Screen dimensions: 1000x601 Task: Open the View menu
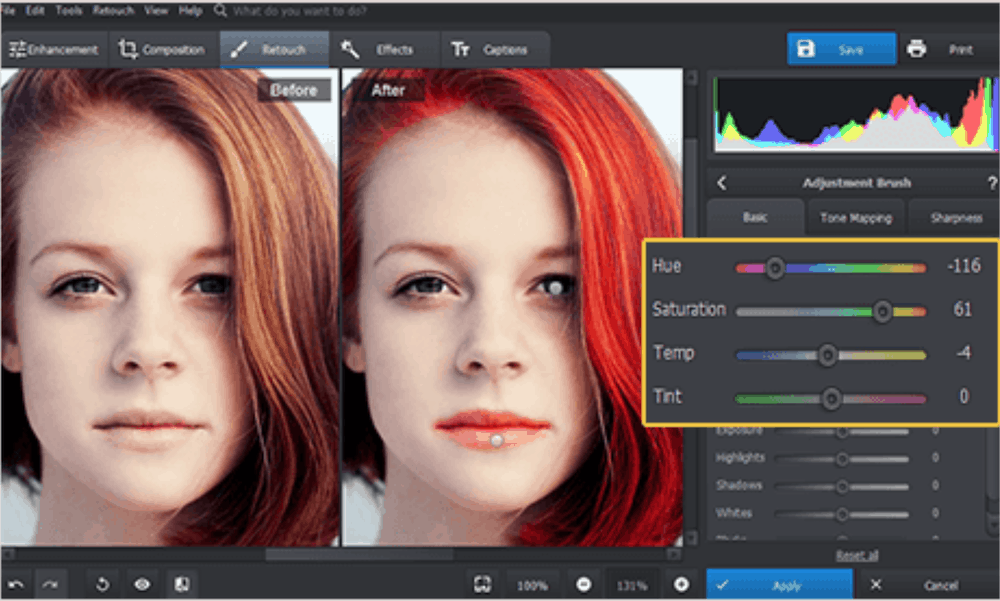pos(156,11)
